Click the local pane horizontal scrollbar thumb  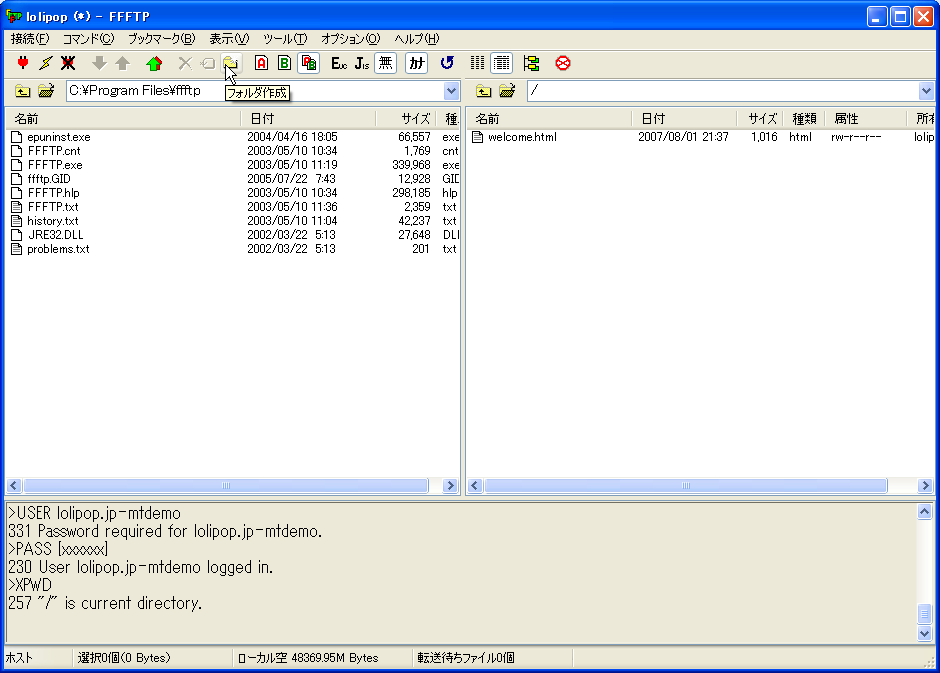pos(226,485)
